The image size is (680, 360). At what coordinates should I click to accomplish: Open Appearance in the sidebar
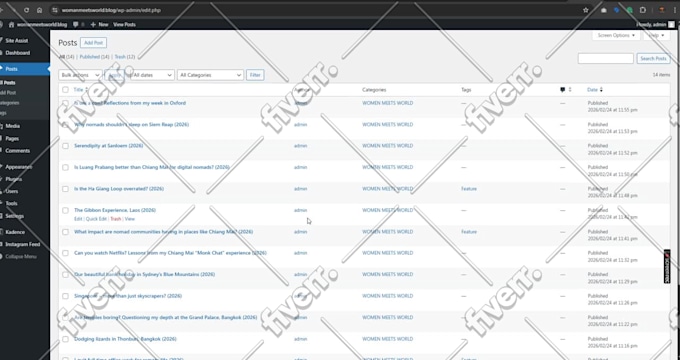click(x=18, y=167)
